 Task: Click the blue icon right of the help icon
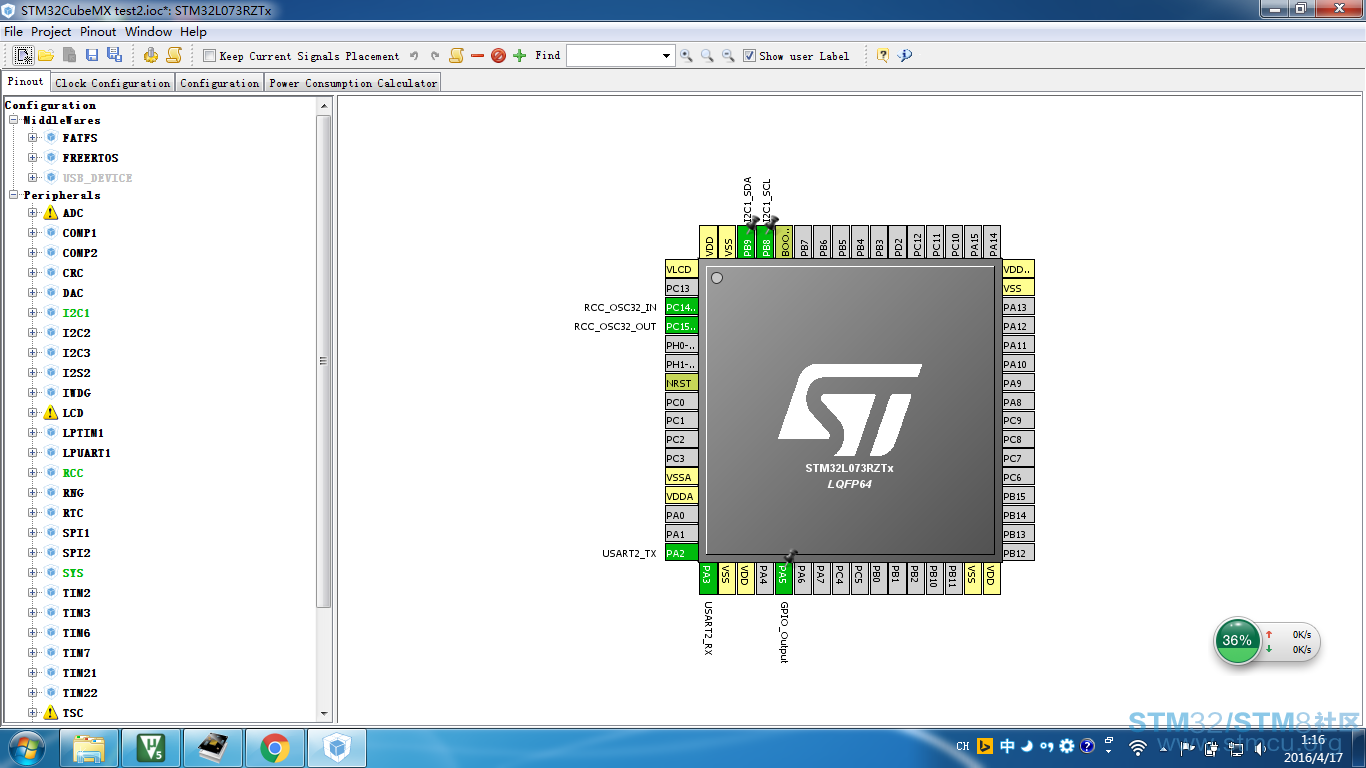click(x=905, y=56)
